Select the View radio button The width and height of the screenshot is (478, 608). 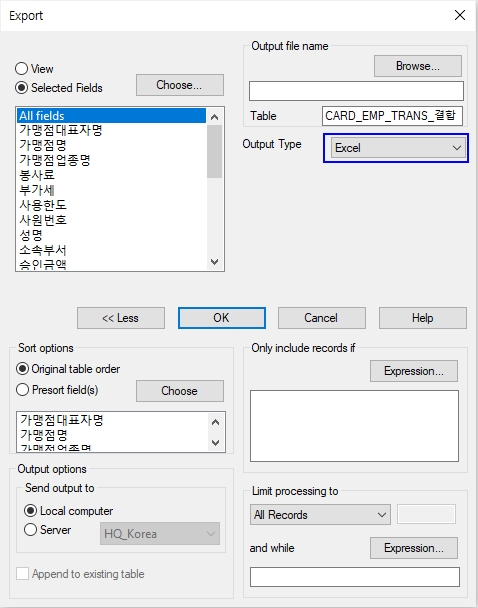(x=22, y=69)
